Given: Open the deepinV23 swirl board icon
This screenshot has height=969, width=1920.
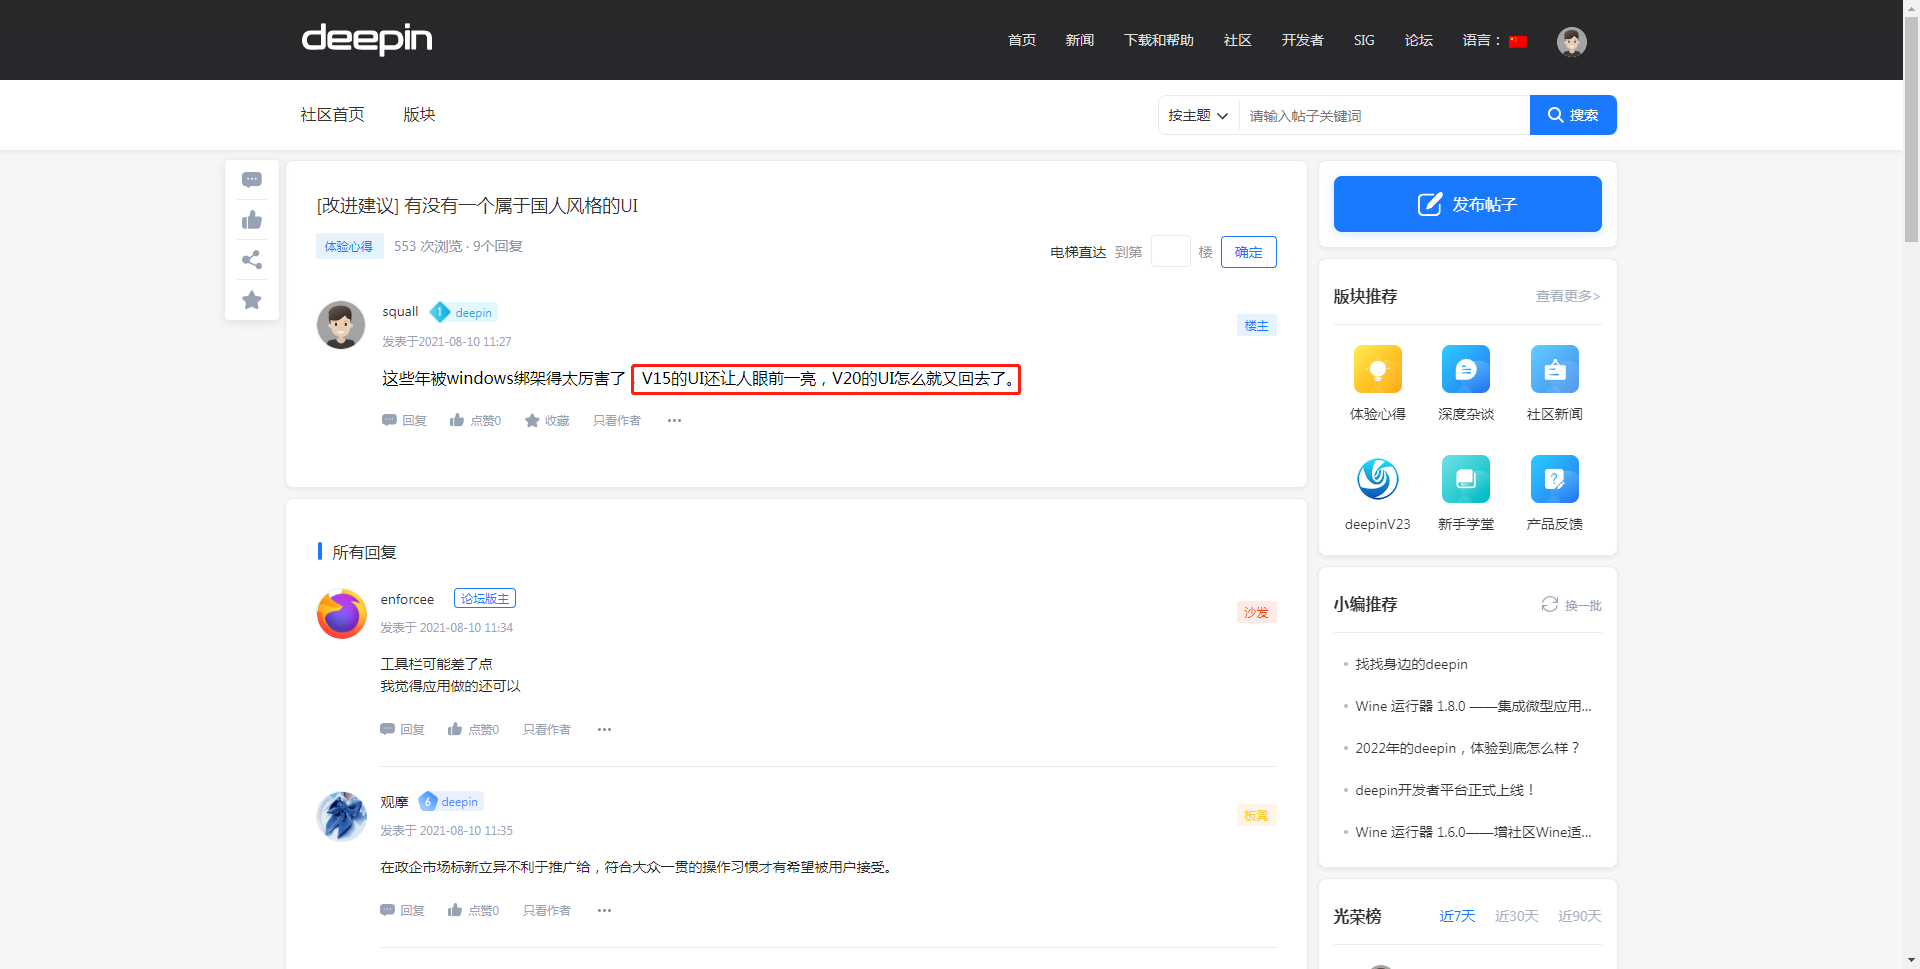Looking at the screenshot, I should 1378,479.
